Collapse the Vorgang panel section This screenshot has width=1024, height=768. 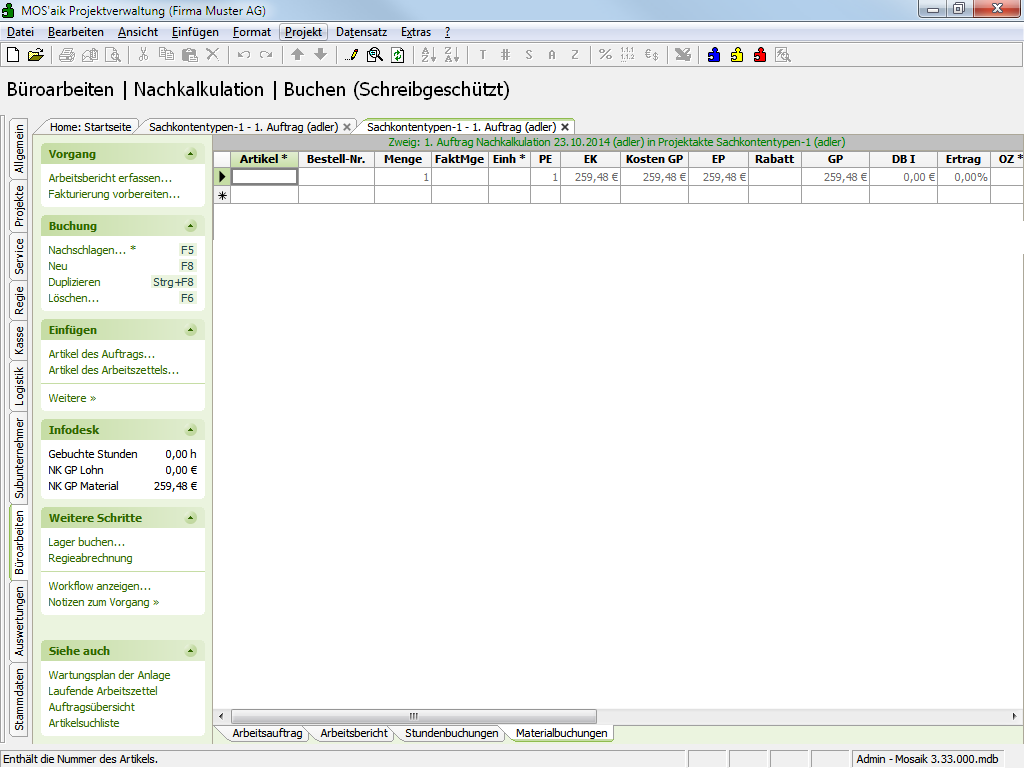pos(190,154)
